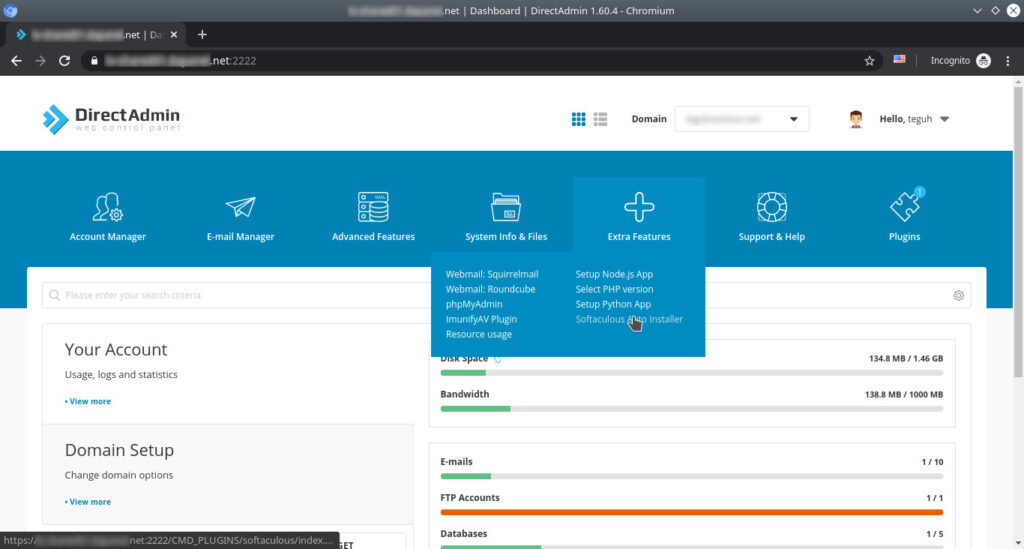The width and height of the screenshot is (1024, 549).
Task: Click View more under Domain Setup
Action: click(x=88, y=502)
